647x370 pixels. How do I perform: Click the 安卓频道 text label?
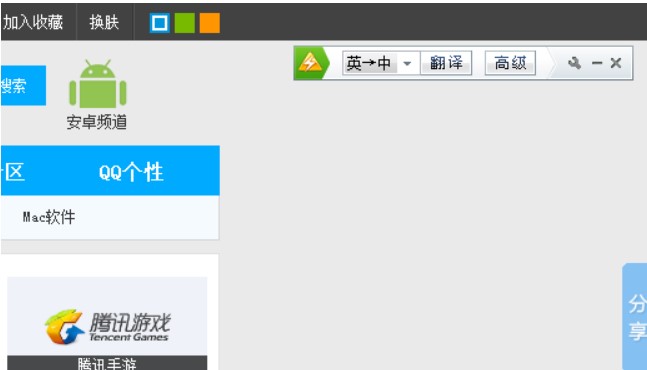pyautogui.click(x=97, y=122)
